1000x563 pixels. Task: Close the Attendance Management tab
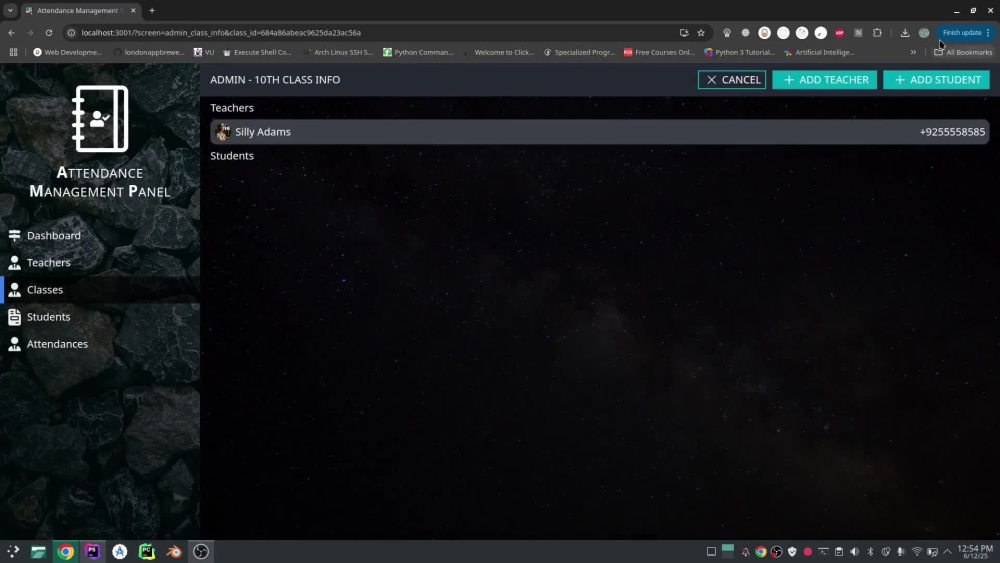tap(133, 10)
